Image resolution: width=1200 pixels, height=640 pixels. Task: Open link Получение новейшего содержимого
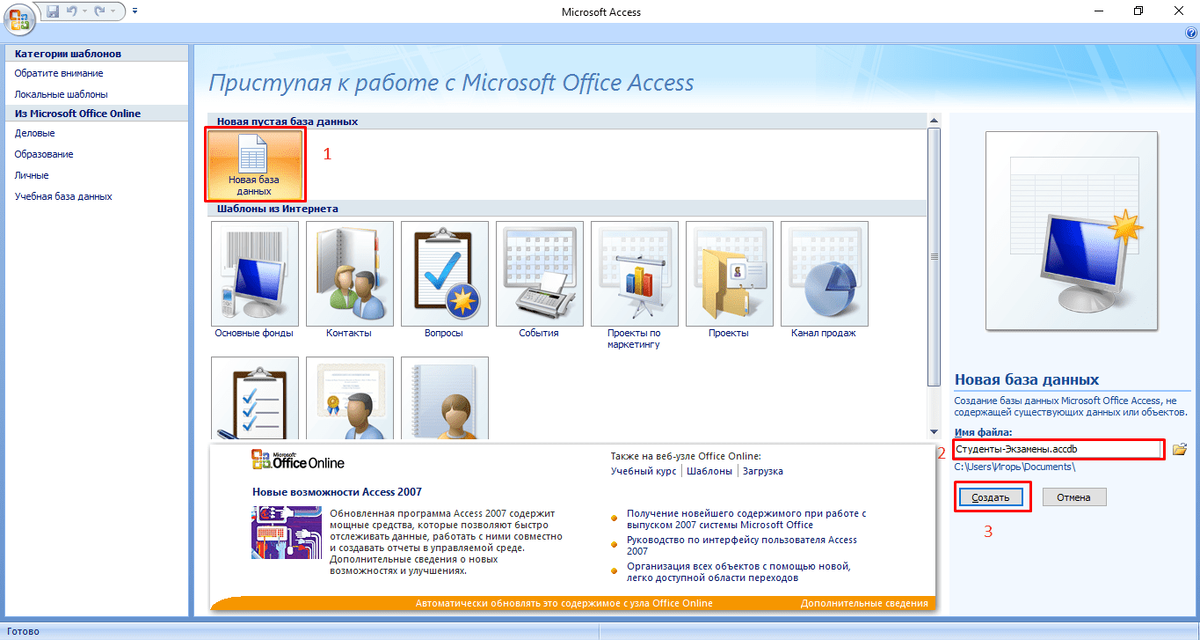[x=746, y=519]
